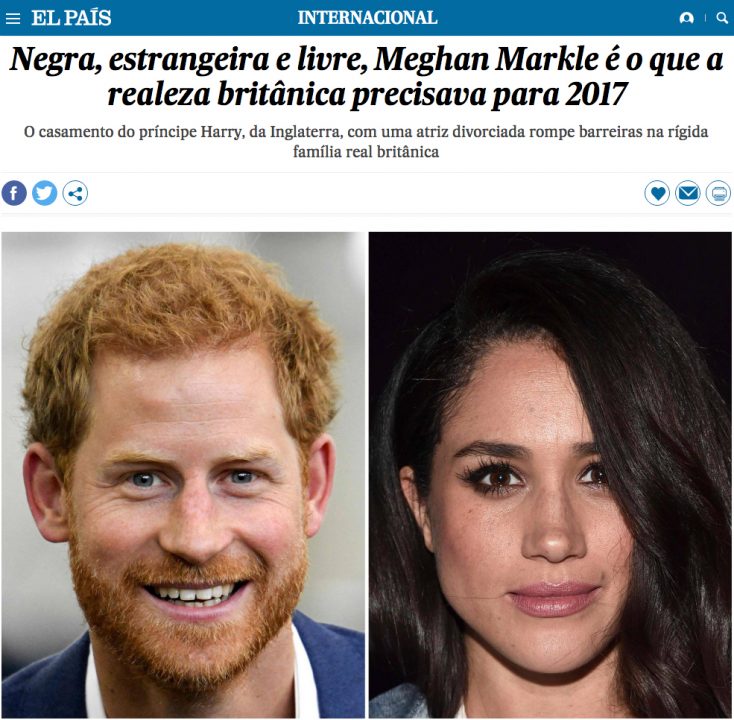
Task: Share the article on Twitter
Action: click(x=44, y=193)
